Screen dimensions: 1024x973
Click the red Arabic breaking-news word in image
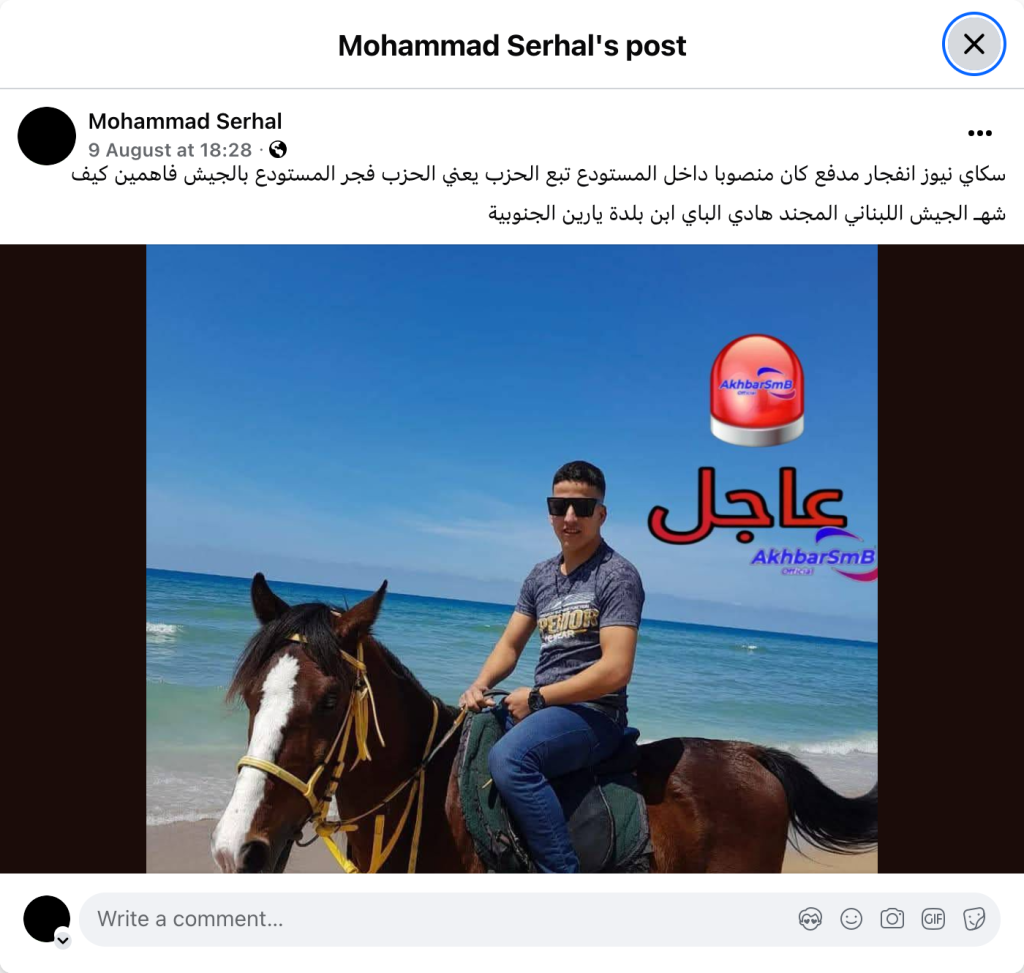pos(746,506)
